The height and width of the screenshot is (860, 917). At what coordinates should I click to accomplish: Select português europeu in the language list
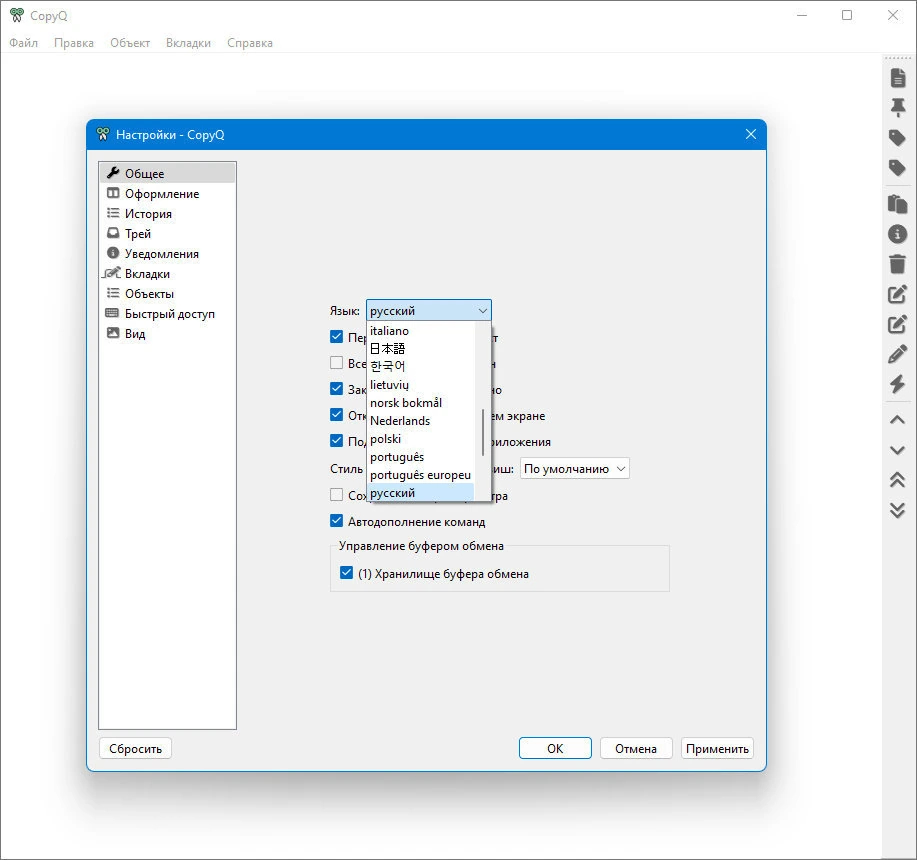coord(420,475)
